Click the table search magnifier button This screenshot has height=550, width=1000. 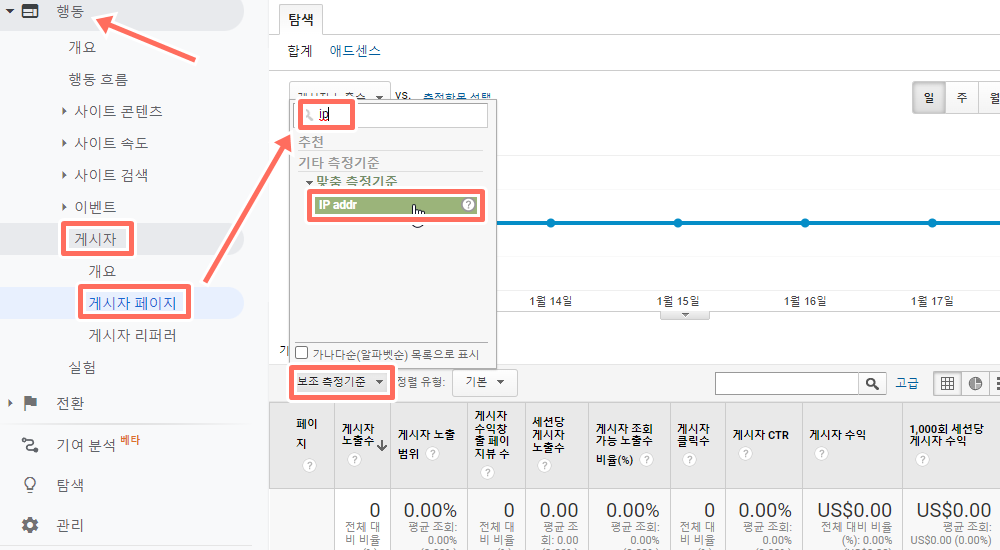click(872, 383)
